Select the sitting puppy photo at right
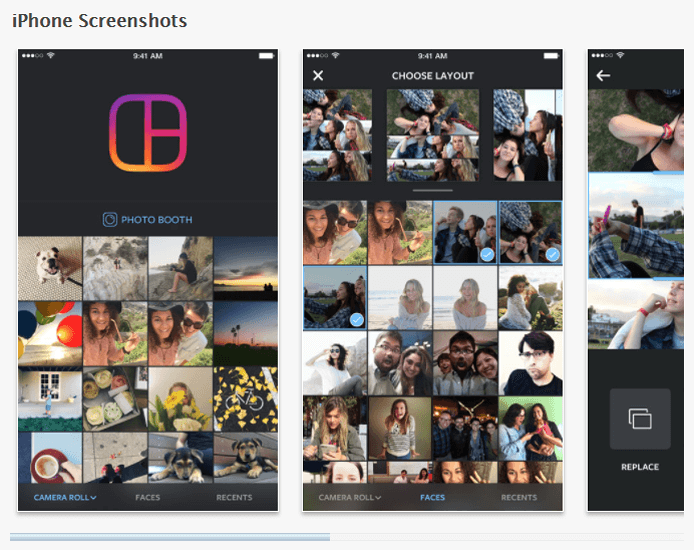Viewport: 694px width, 550px height. pos(246,458)
